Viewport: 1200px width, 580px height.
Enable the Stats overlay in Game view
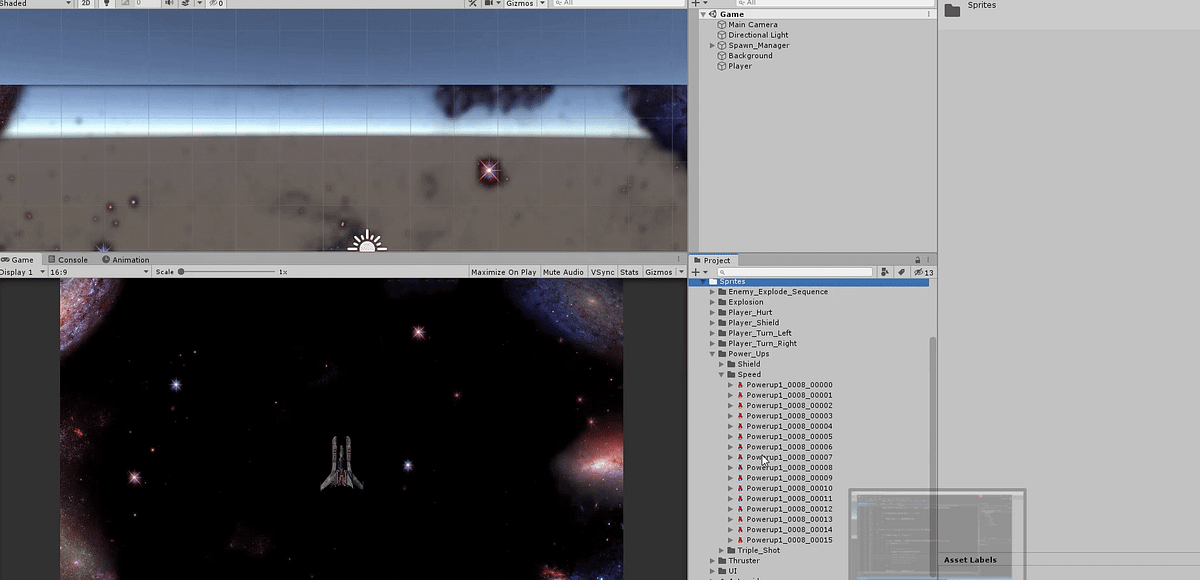[630, 271]
